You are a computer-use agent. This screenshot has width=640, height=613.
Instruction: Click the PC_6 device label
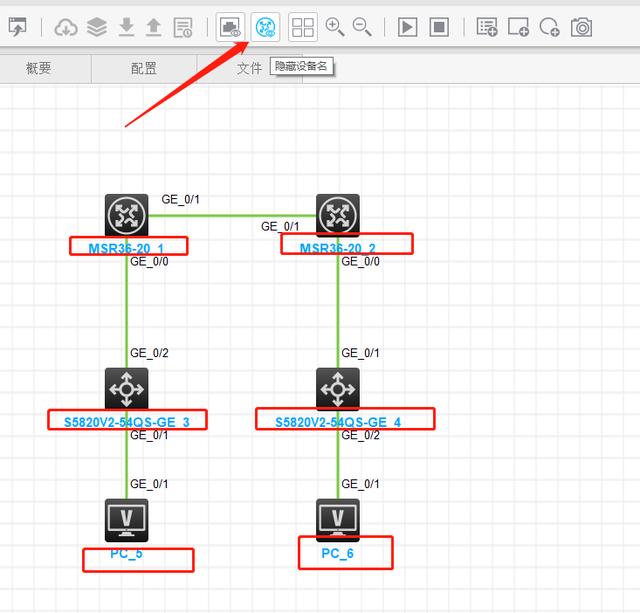pyautogui.click(x=337, y=553)
